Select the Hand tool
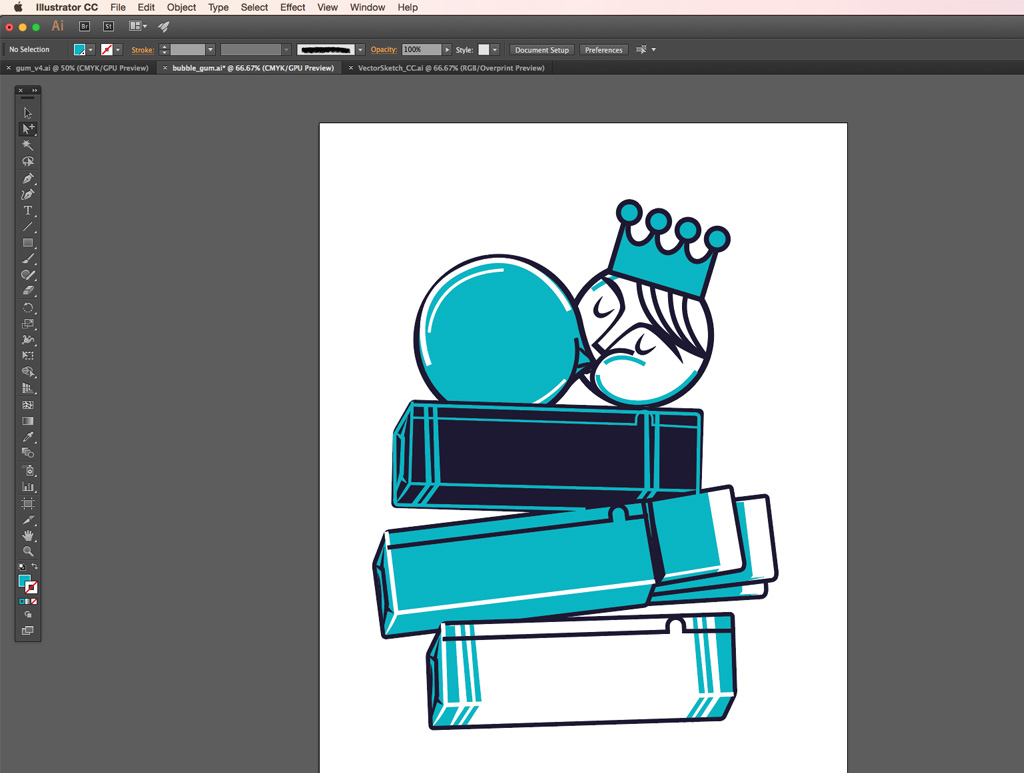This screenshot has height=773, width=1024. [x=28, y=535]
